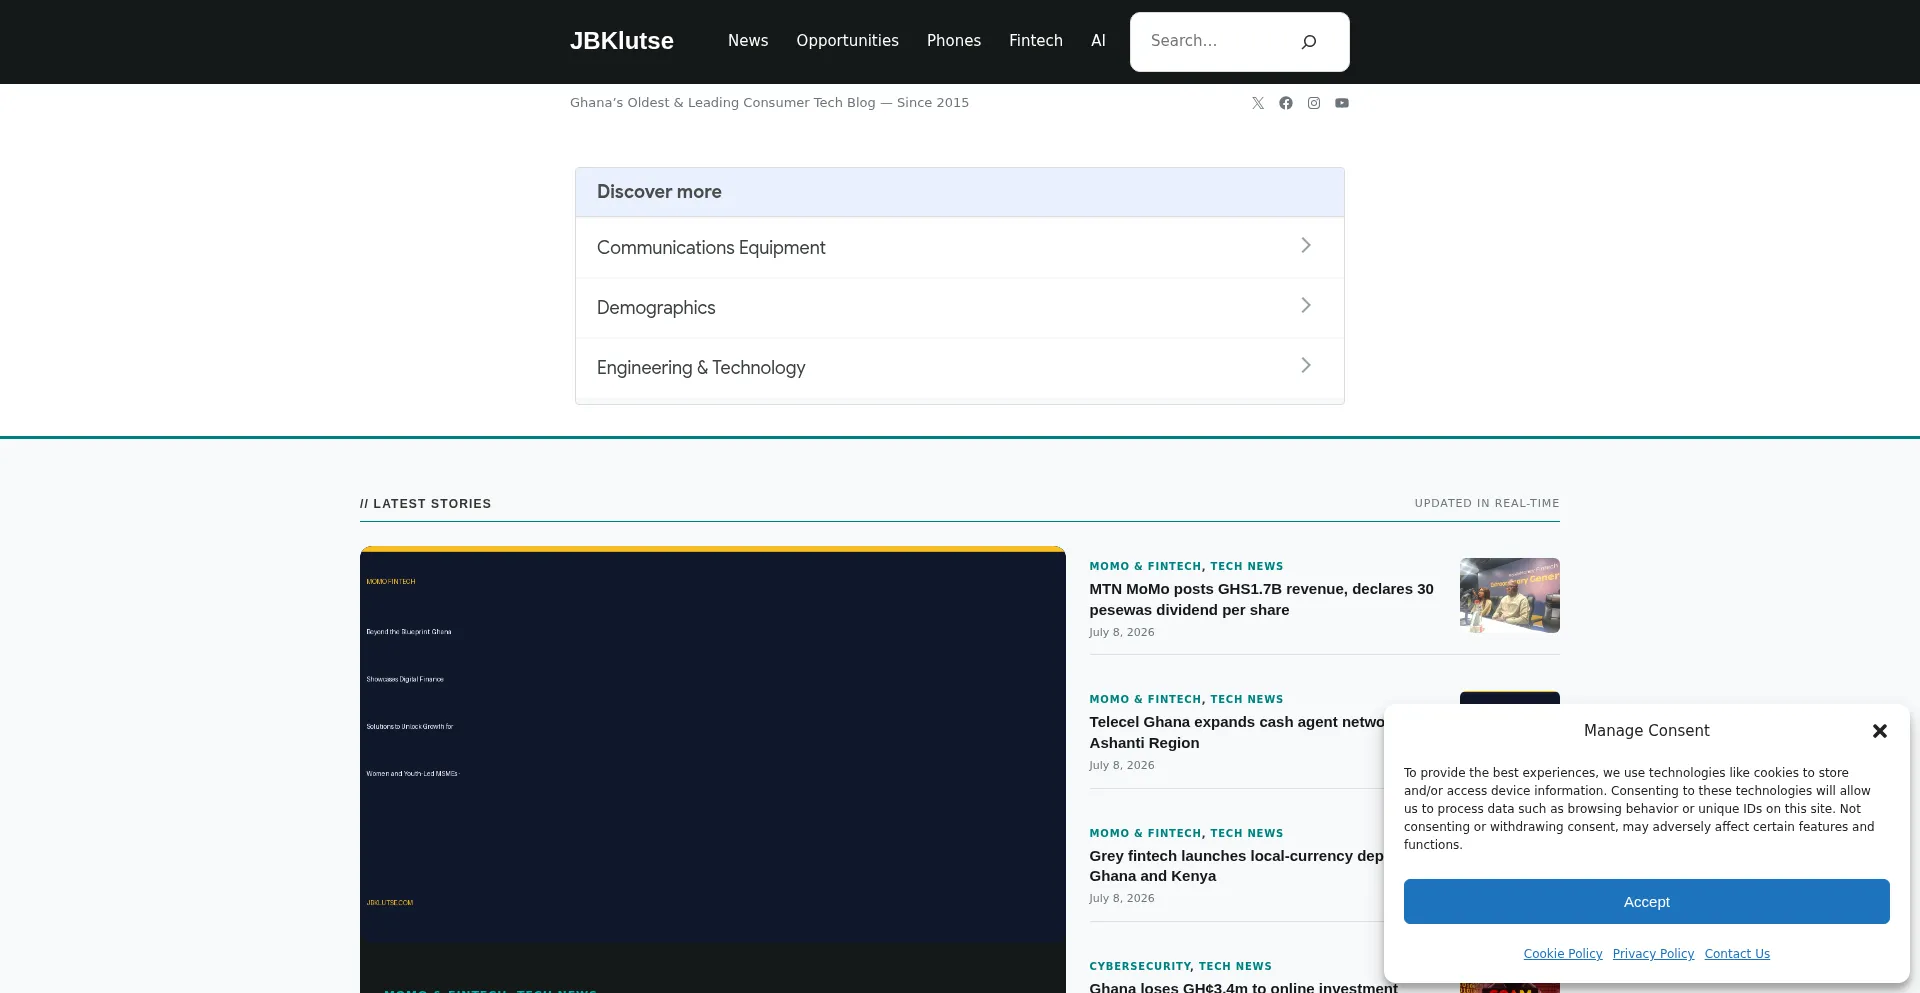This screenshot has height=993, width=1920.
Task: Open the AI menu item
Action: tap(1098, 41)
